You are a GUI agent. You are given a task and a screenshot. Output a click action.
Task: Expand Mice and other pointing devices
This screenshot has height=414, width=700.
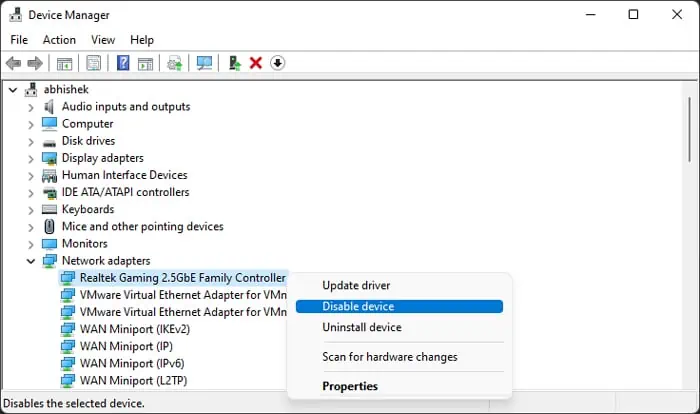click(x=30, y=227)
